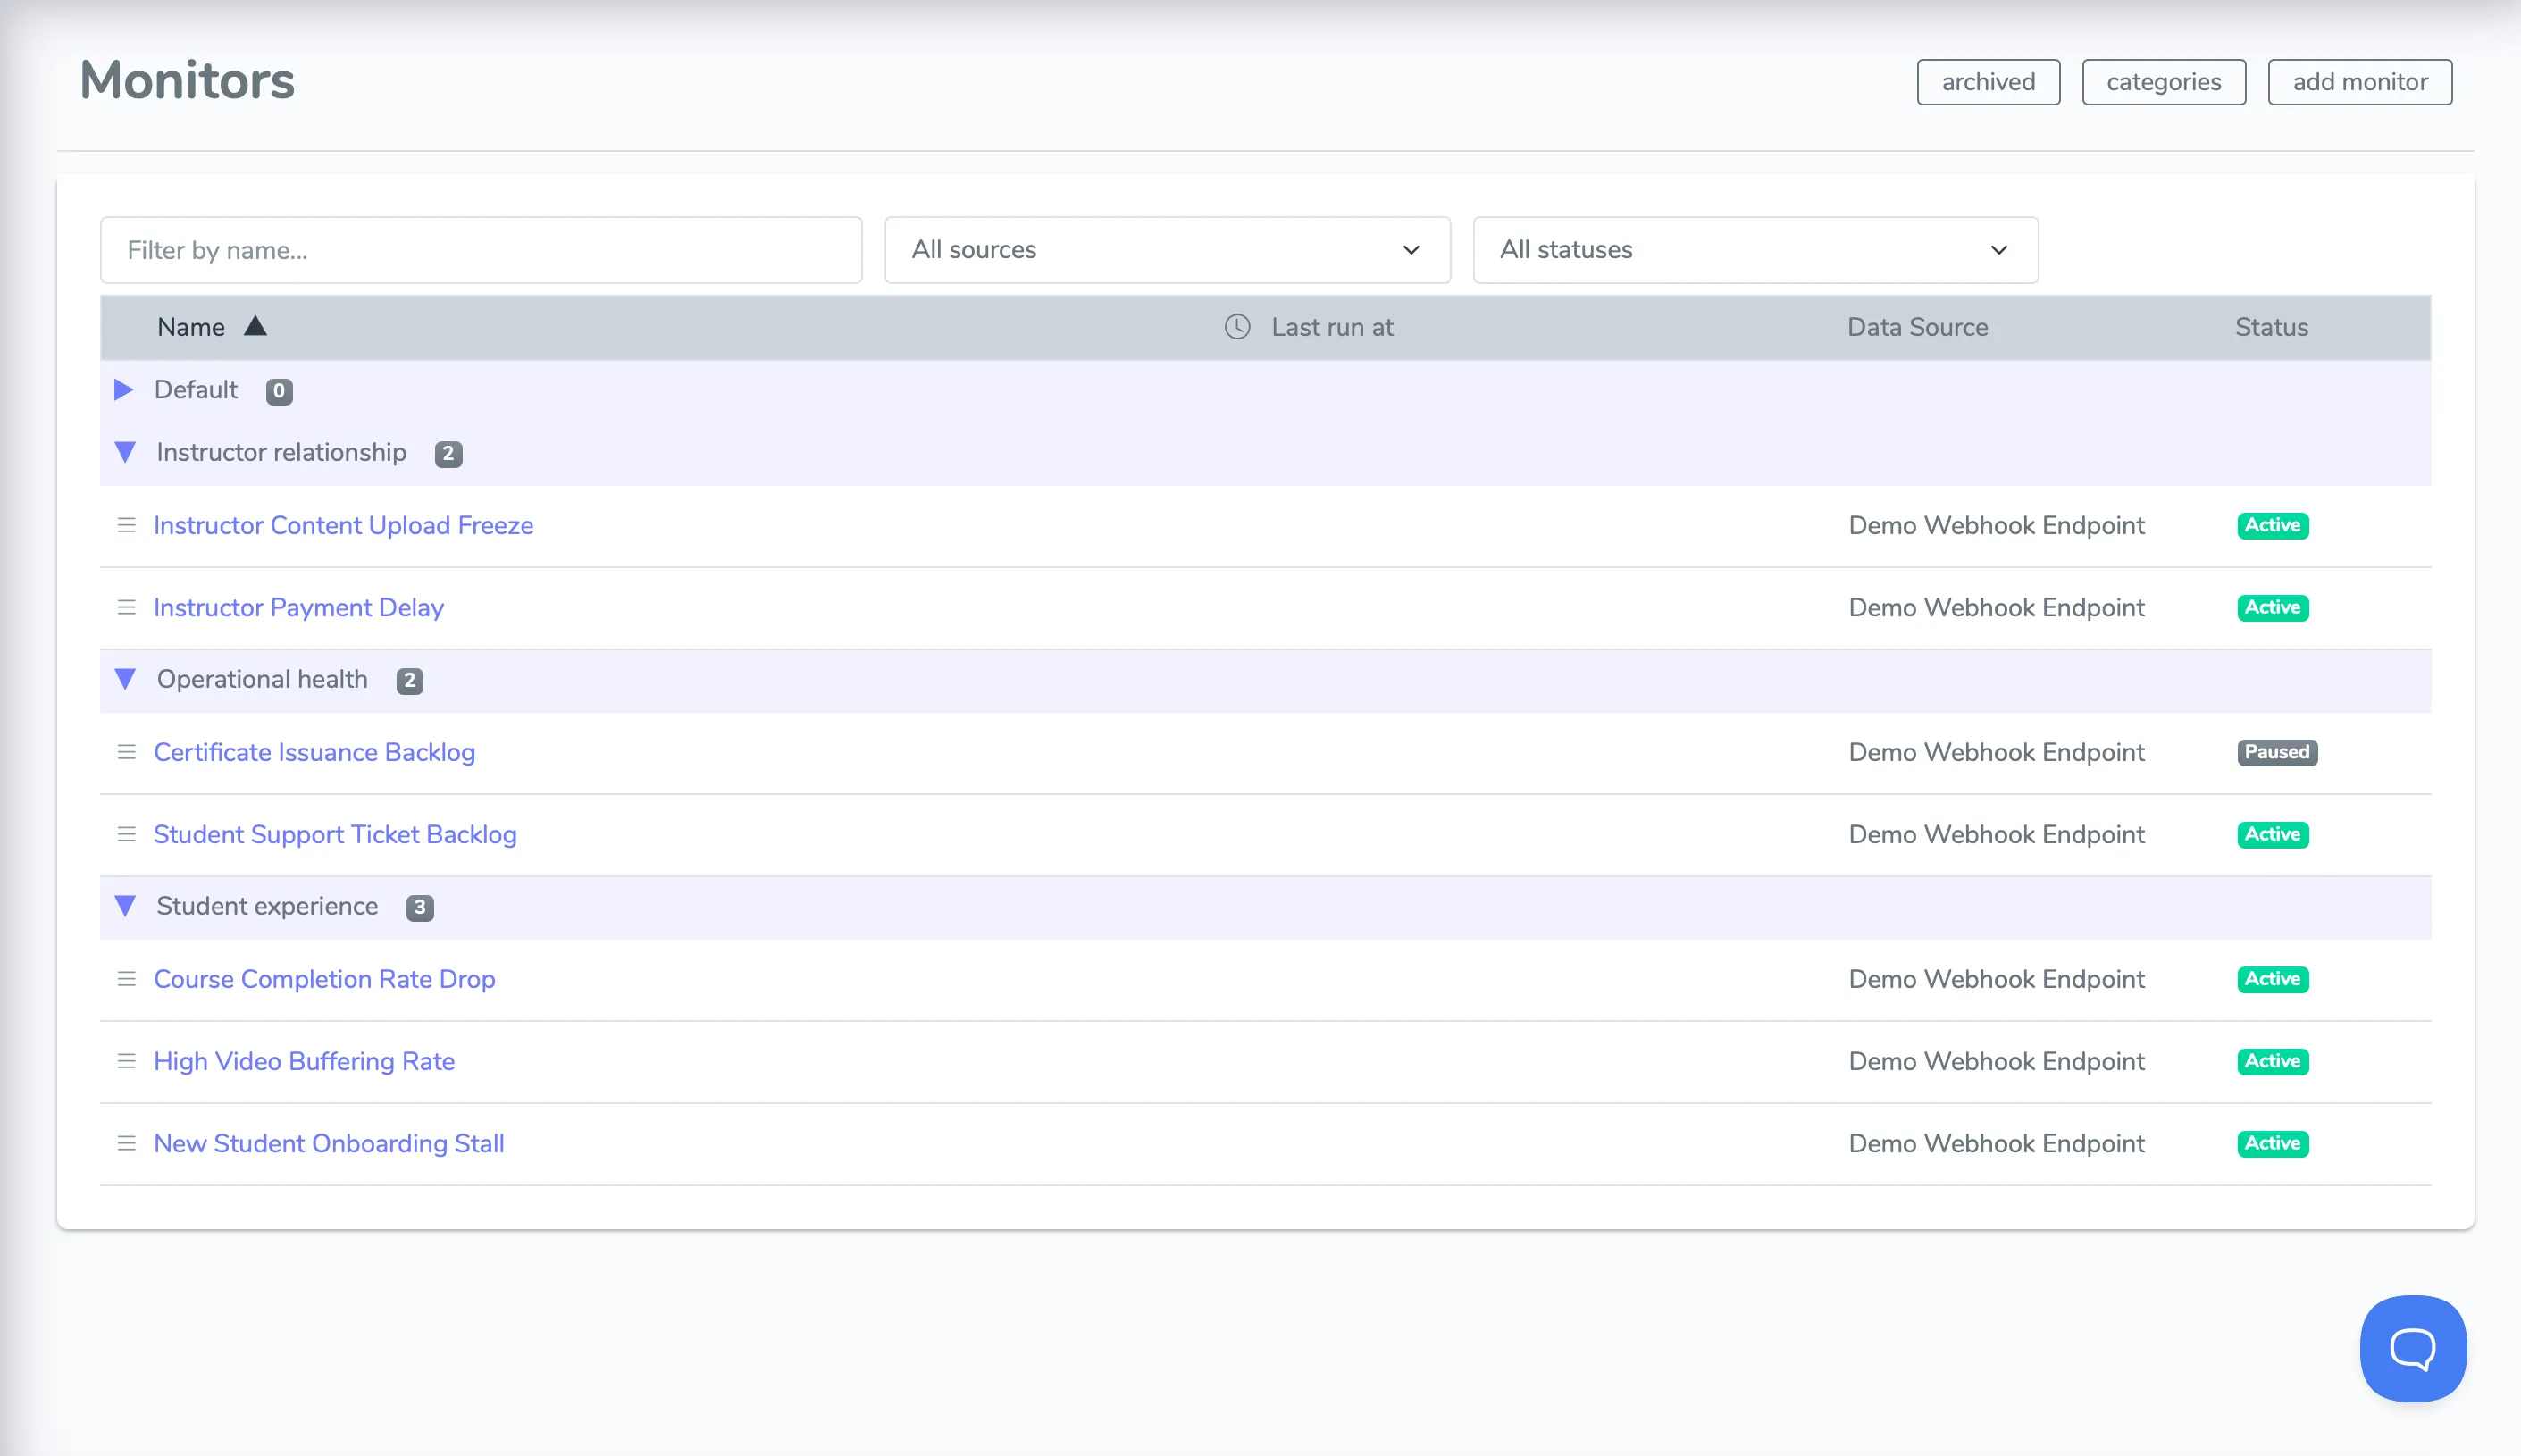Click the Name column sort arrow

255,326
